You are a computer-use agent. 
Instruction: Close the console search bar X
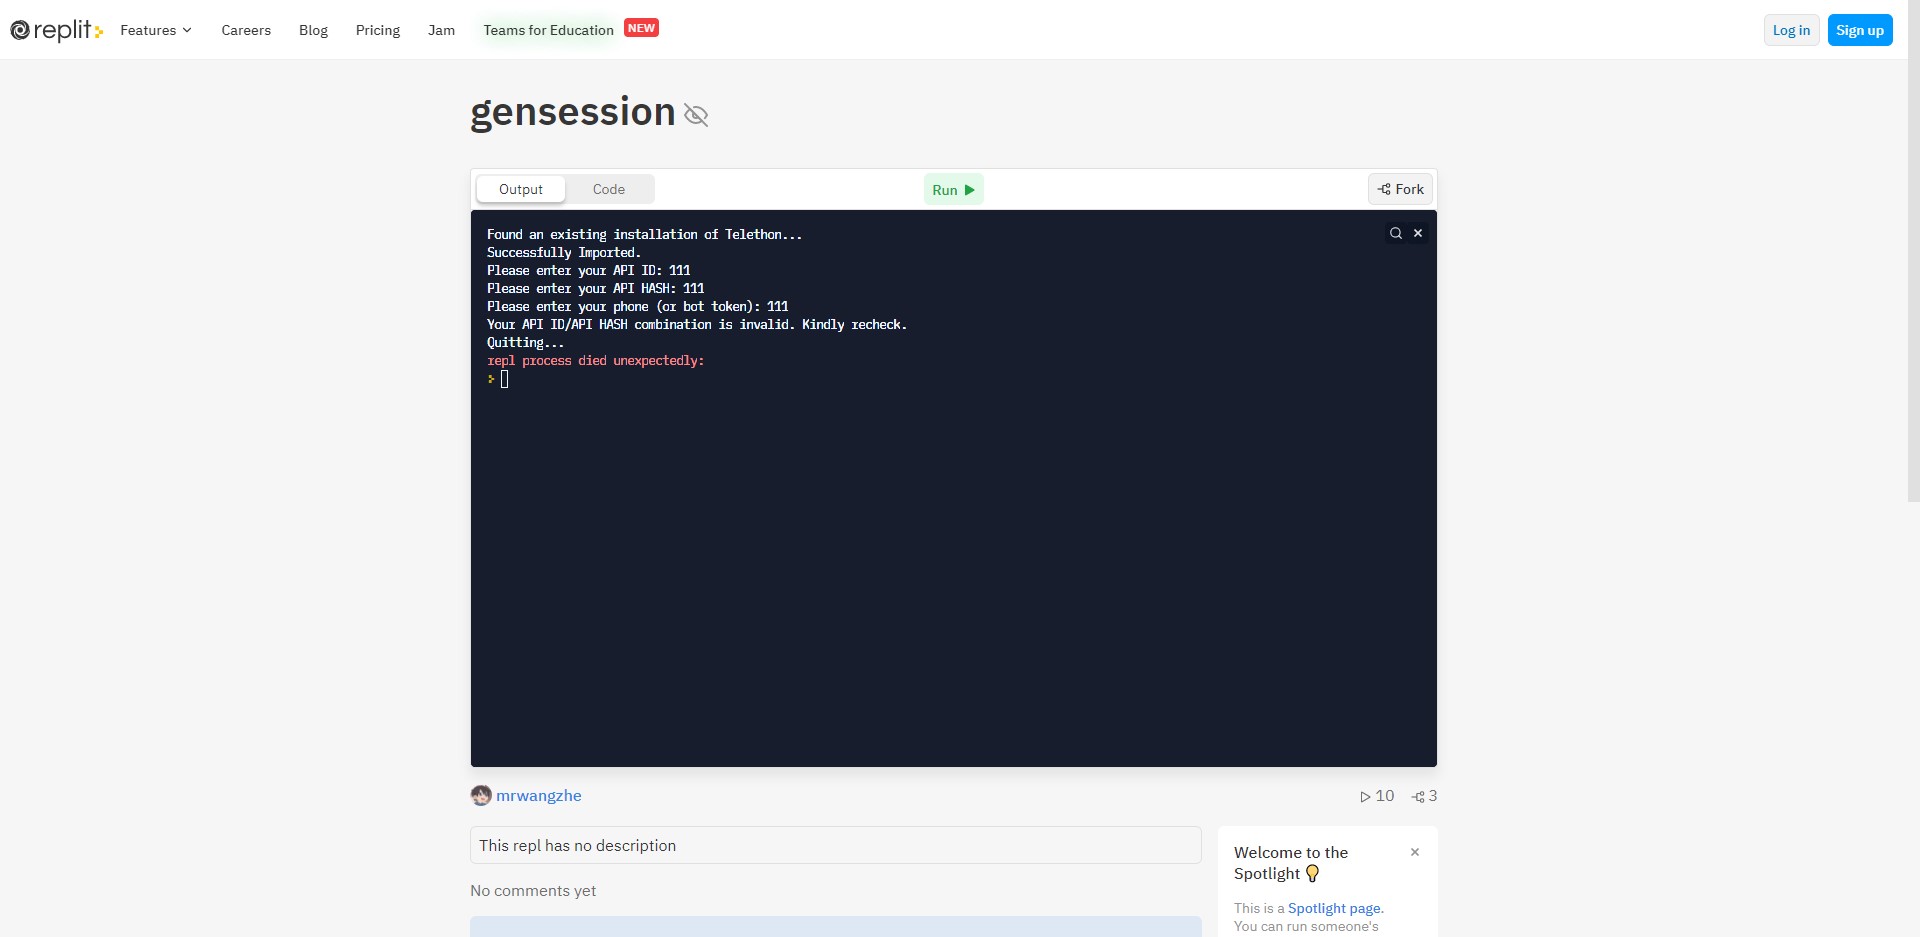(1417, 233)
